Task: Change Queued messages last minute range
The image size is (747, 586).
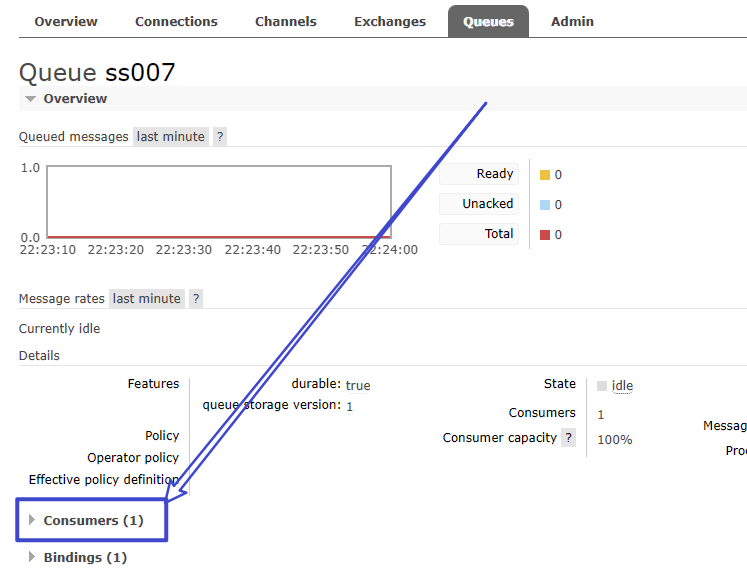Action: [171, 137]
